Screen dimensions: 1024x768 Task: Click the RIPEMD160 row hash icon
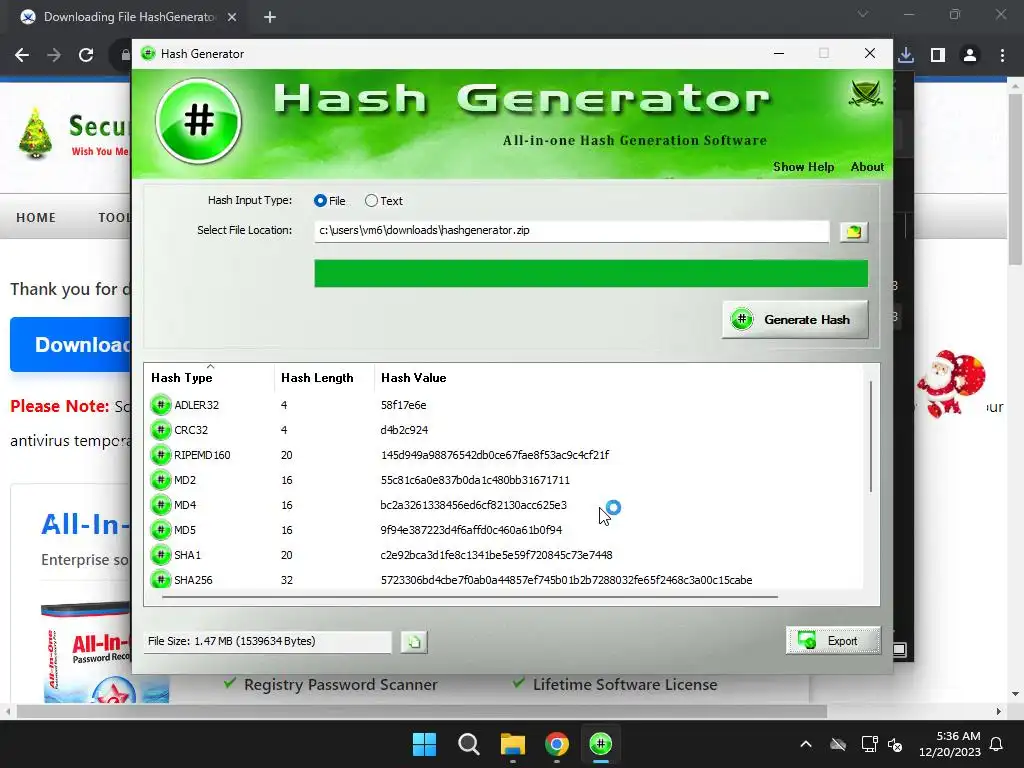(x=160, y=455)
